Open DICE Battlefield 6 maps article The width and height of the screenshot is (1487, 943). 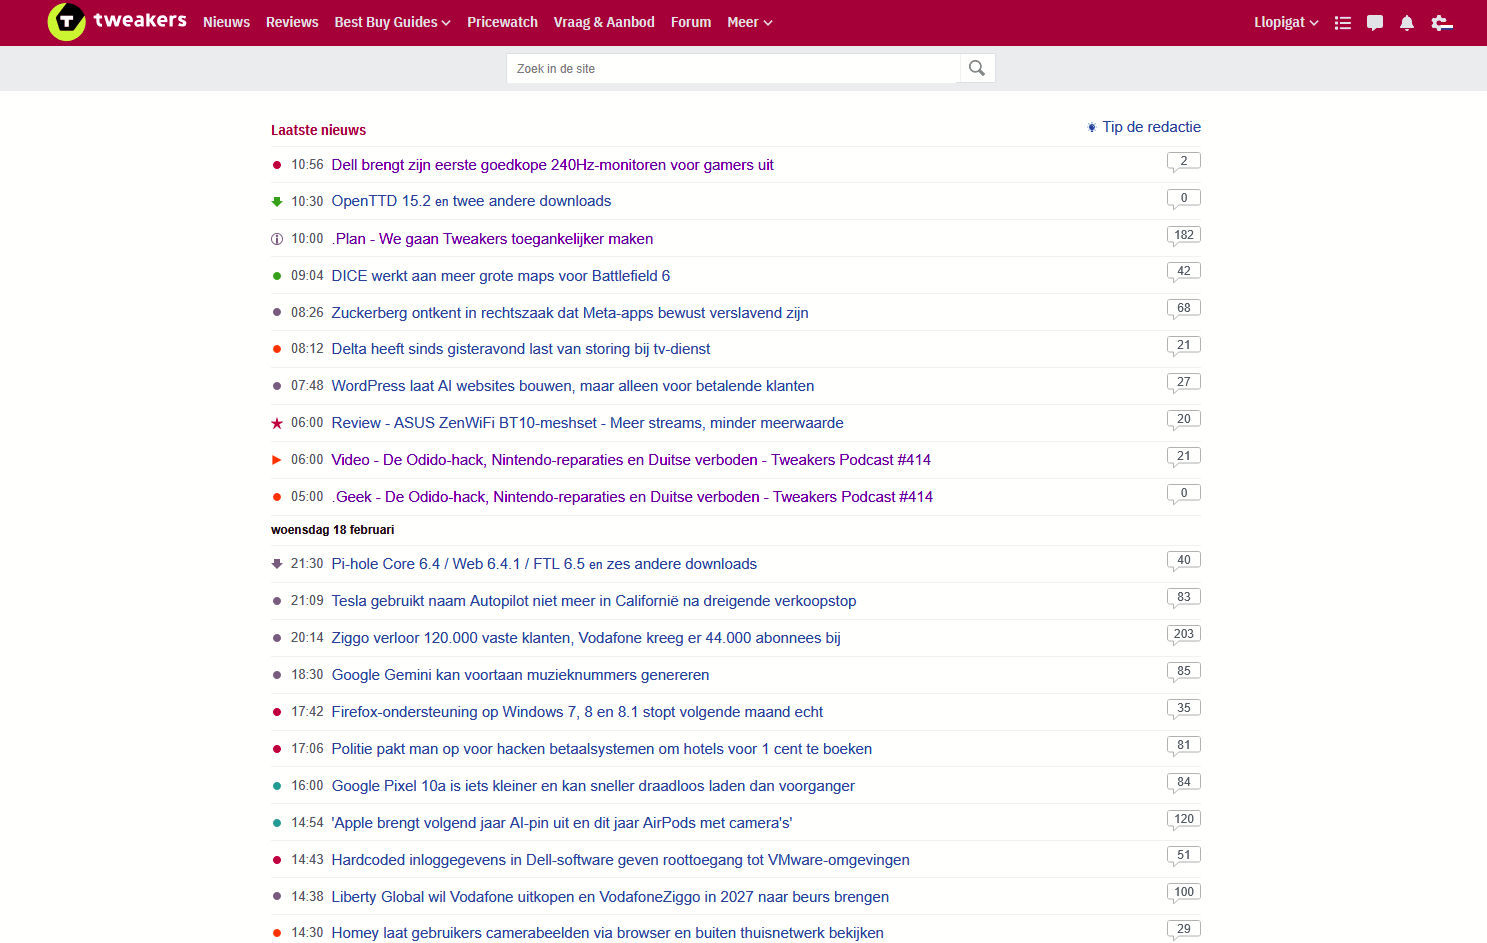[x=501, y=276]
